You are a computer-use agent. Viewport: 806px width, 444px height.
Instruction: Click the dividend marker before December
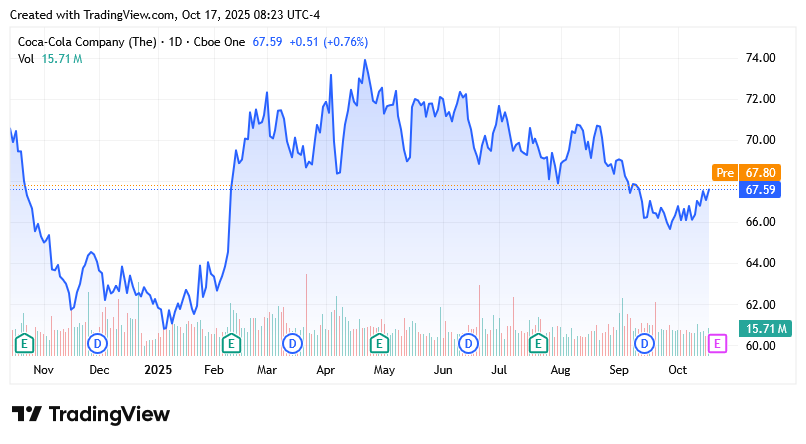(x=98, y=343)
